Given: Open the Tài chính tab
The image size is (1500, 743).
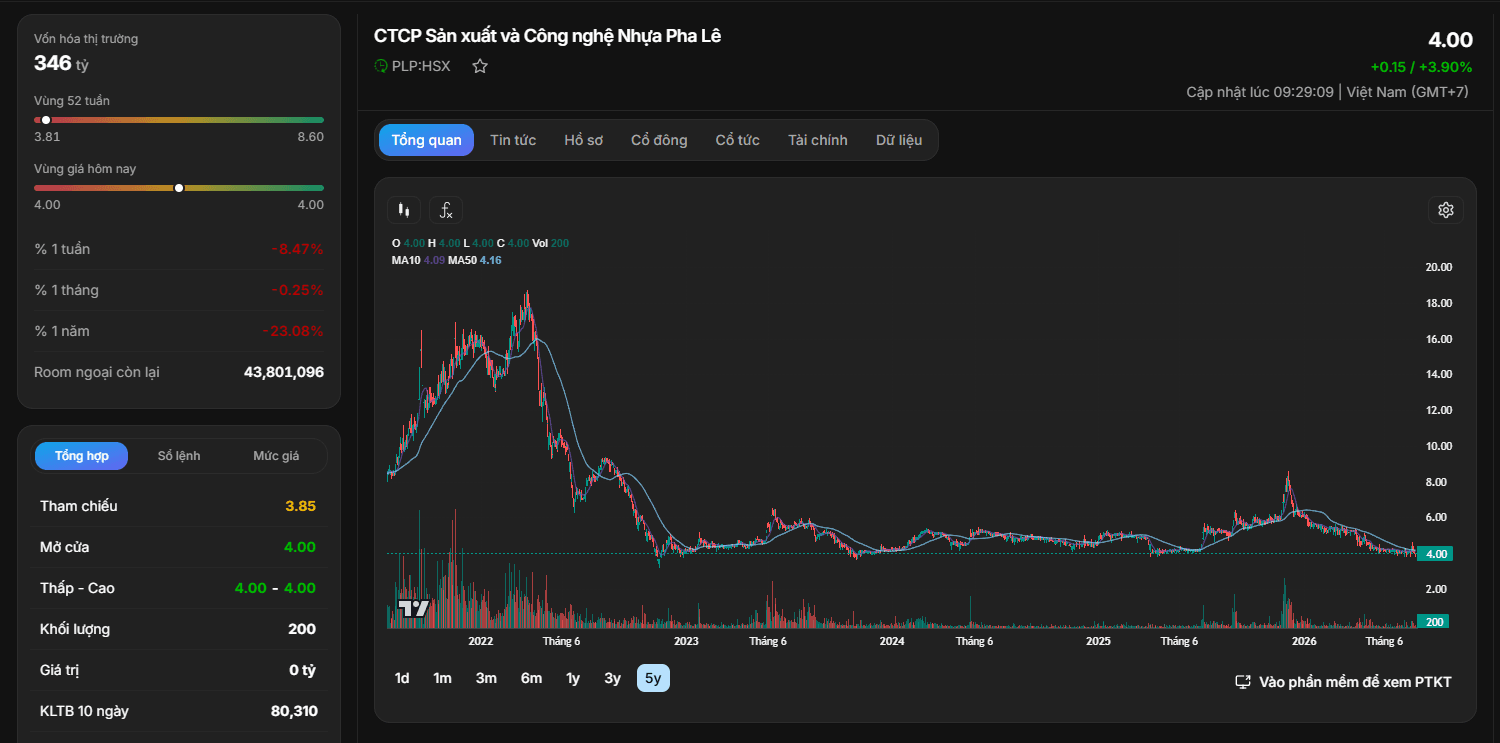Looking at the screenshot, I should coord(817,140).
